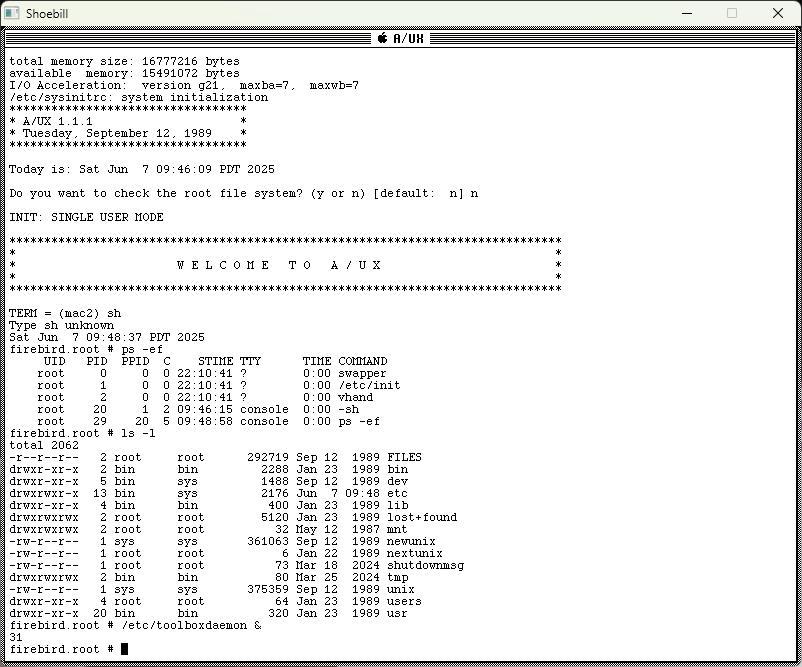This screenshot has height=667, width=802.
Task: Click the '-sh' process command in ps output
Action: 348,410
